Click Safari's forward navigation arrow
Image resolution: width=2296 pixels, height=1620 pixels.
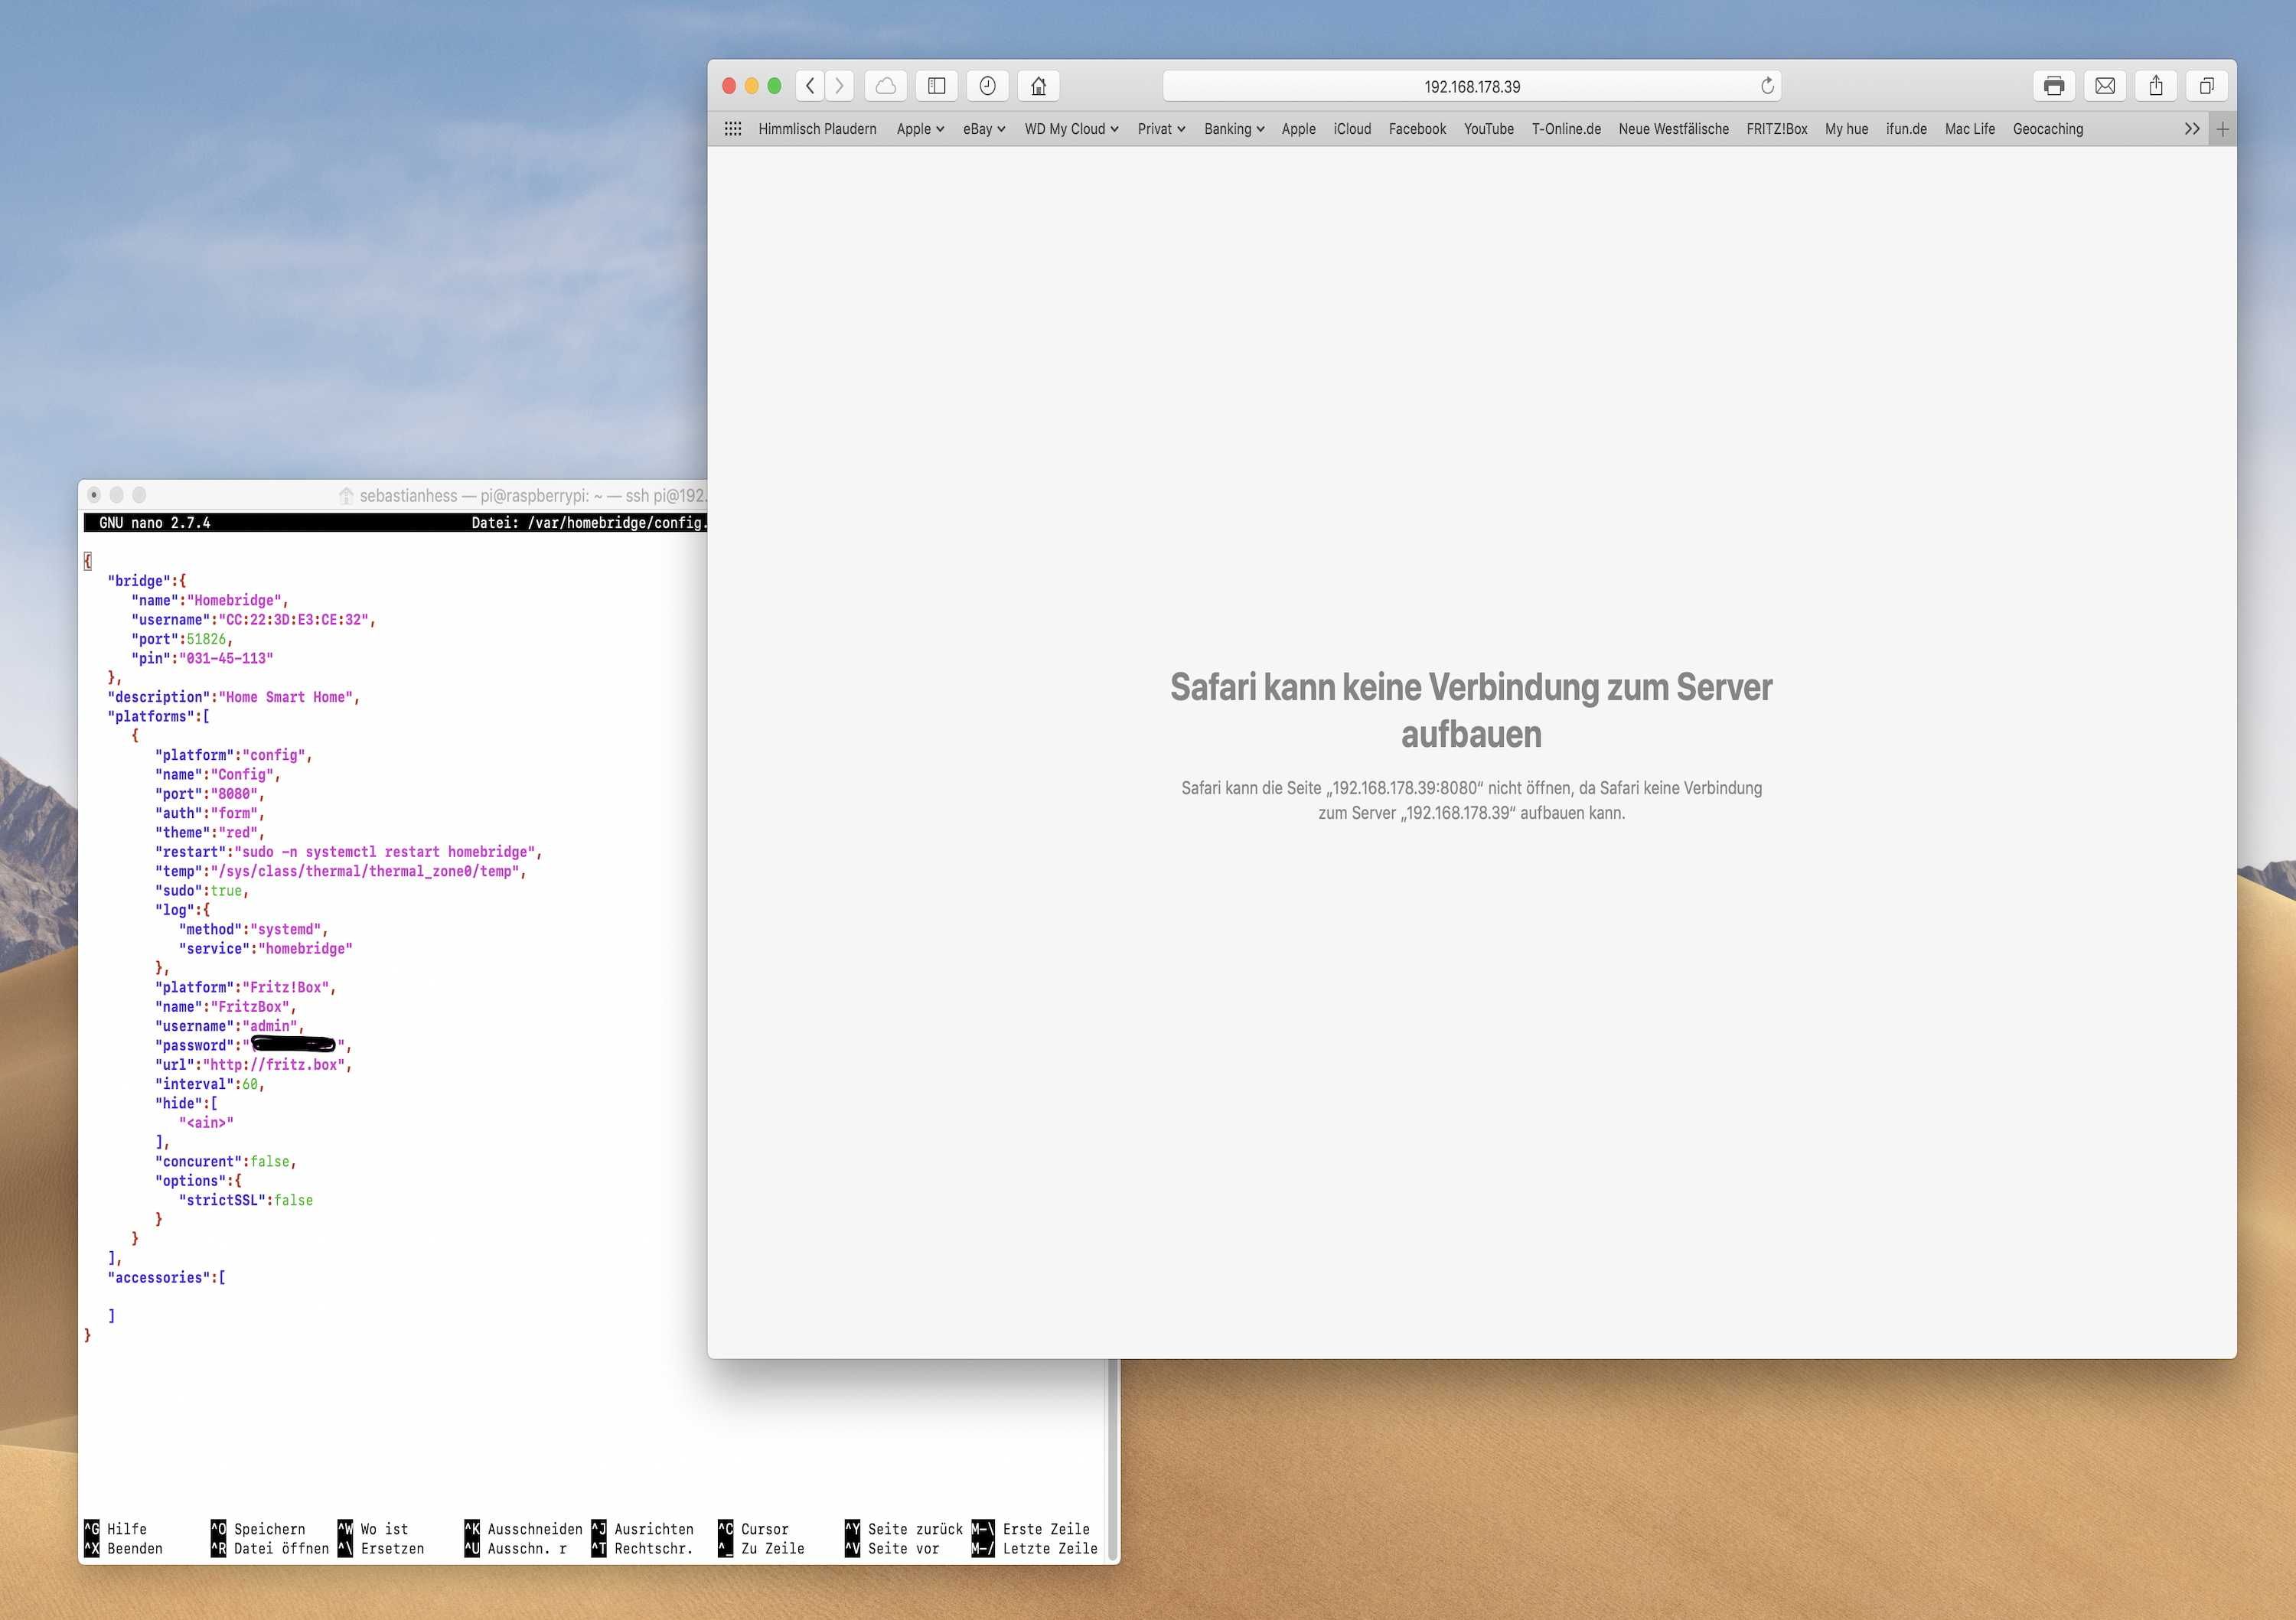point(840,86)
